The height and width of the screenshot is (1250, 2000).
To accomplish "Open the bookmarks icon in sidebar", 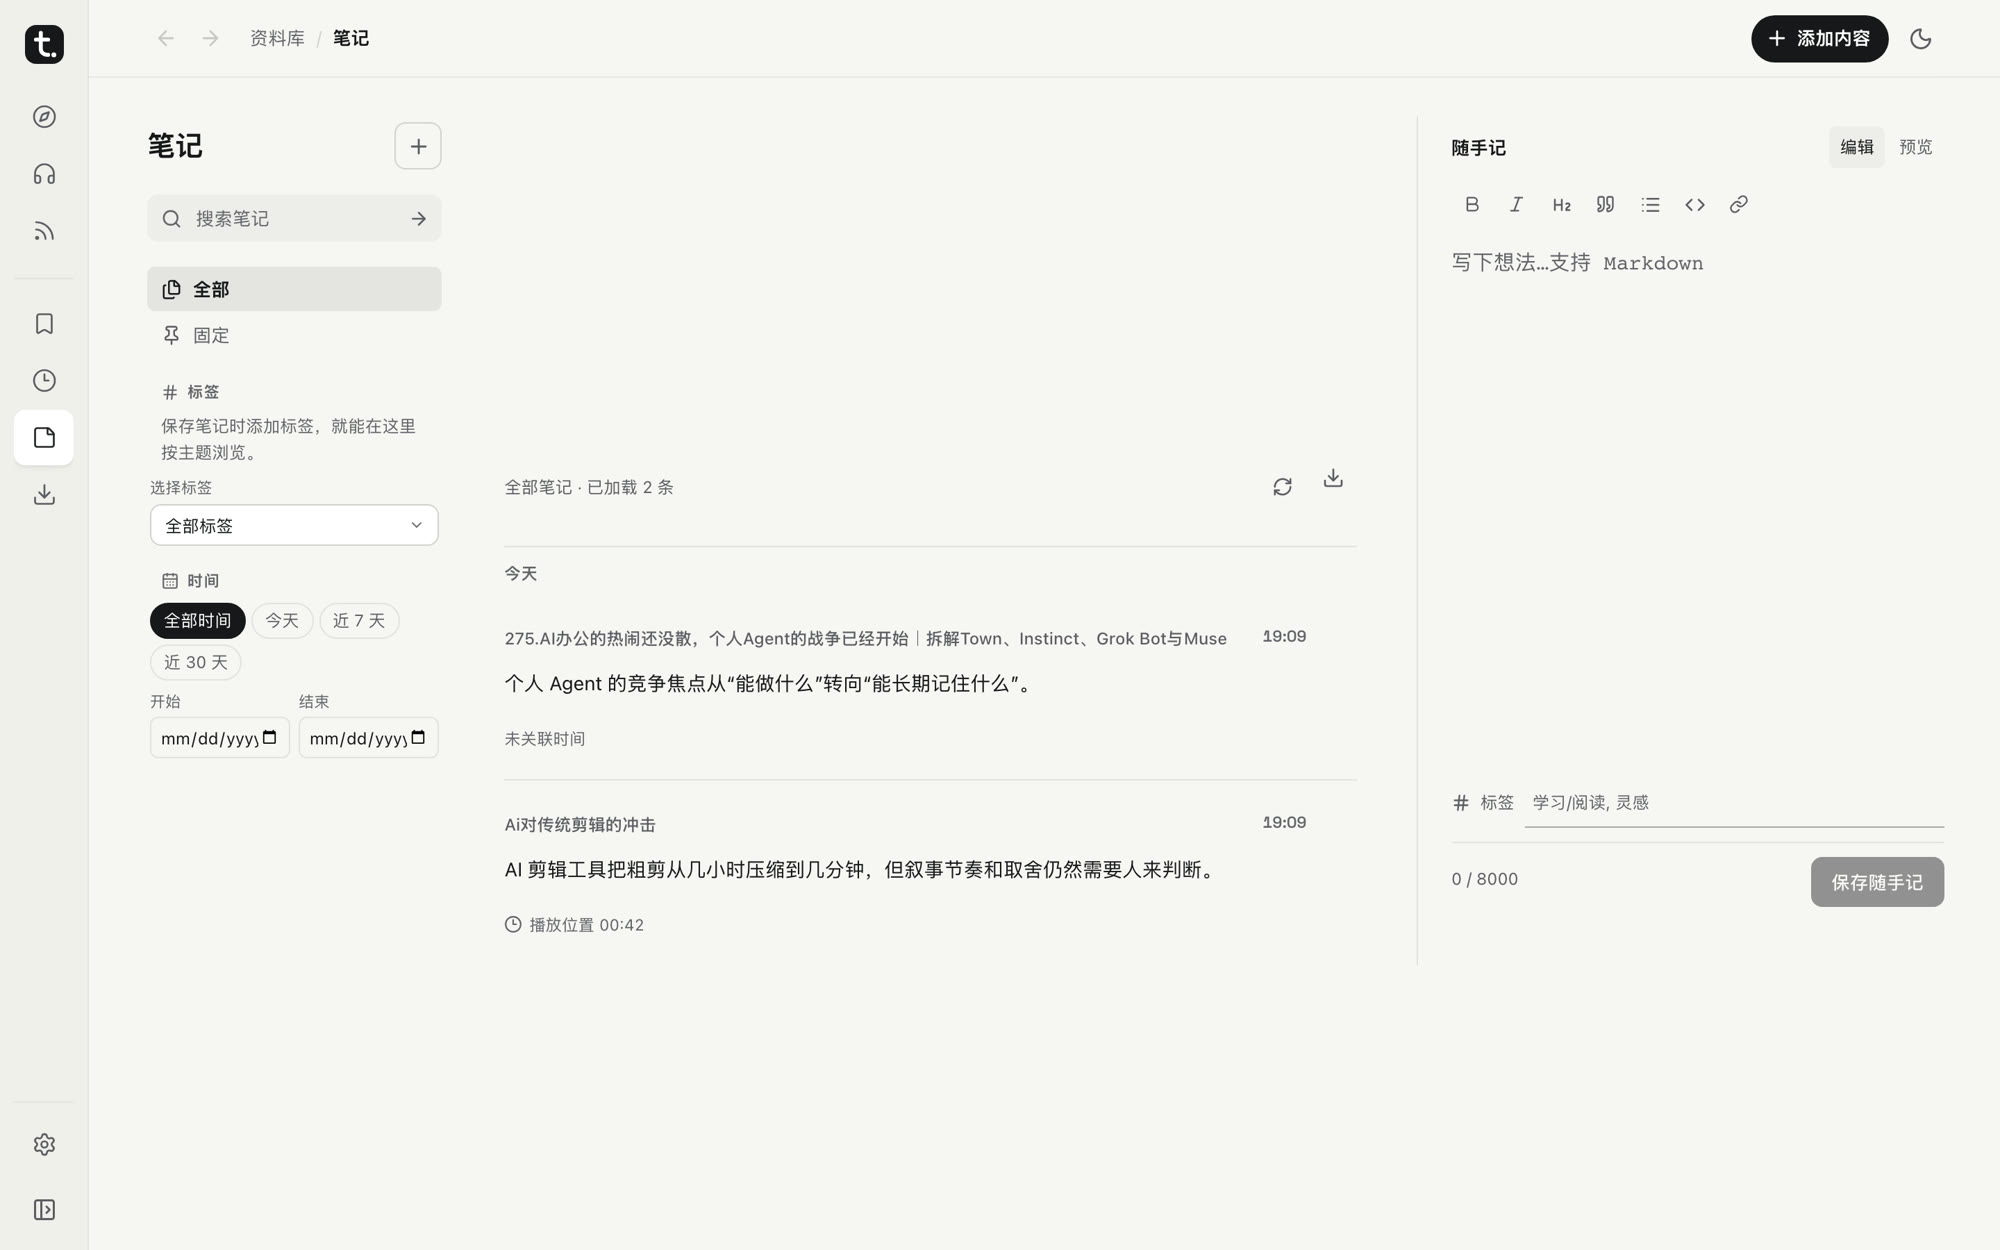I will coord(44,324).
